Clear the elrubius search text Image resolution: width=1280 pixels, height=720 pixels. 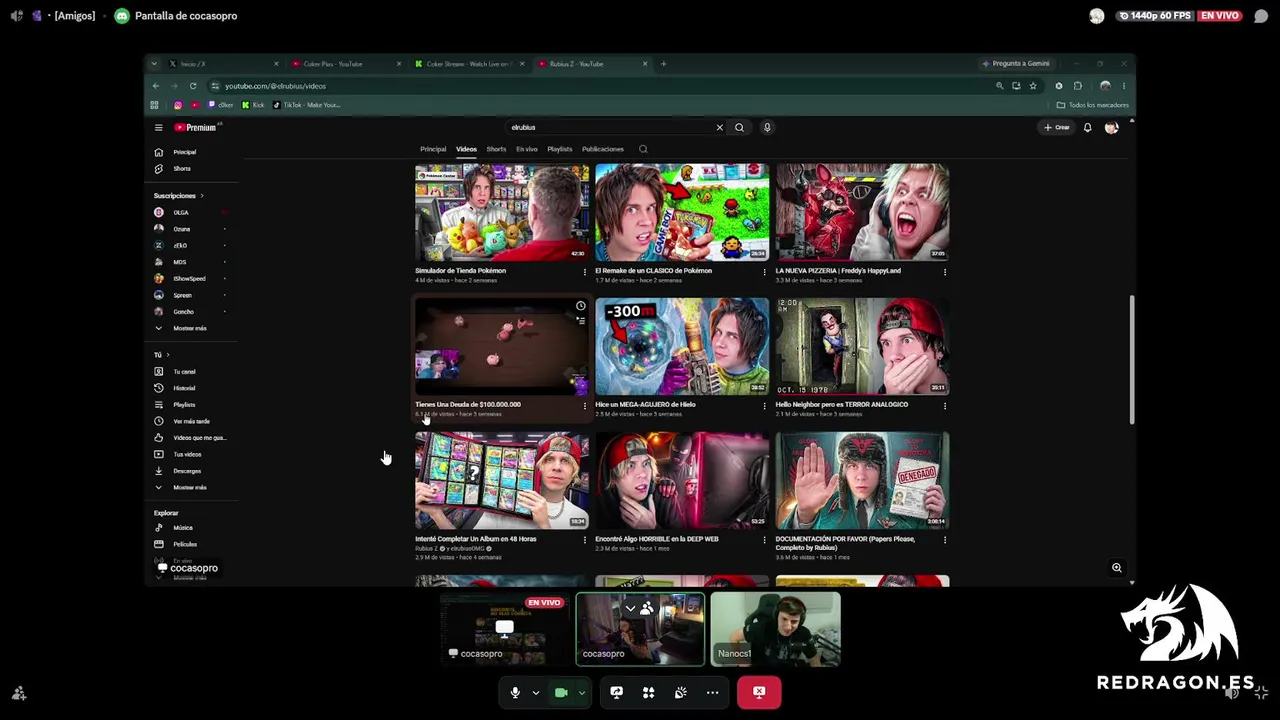(719, 128)
